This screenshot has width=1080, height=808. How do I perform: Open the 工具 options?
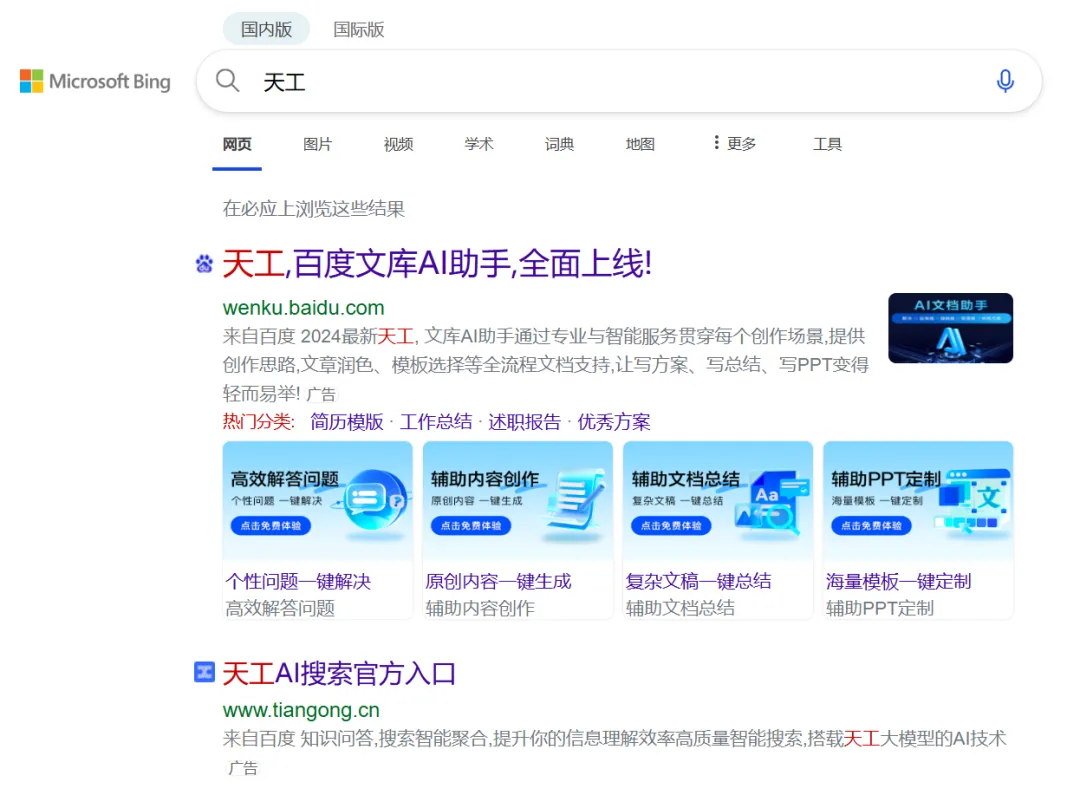[x=827, y=144]
